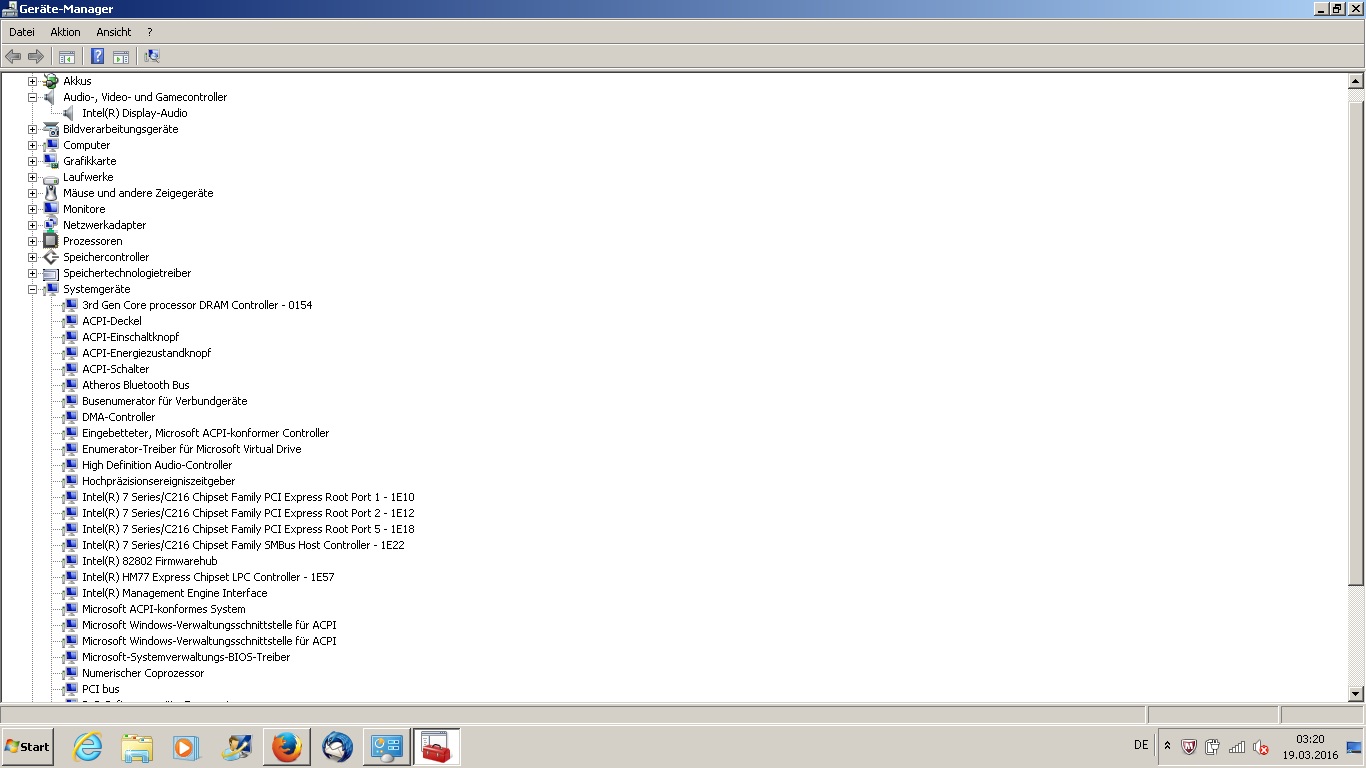This screenshot has width=1366, height=768.
Task: Click the Forward arrow toolbar icon
Action: (x=36, y=57)
